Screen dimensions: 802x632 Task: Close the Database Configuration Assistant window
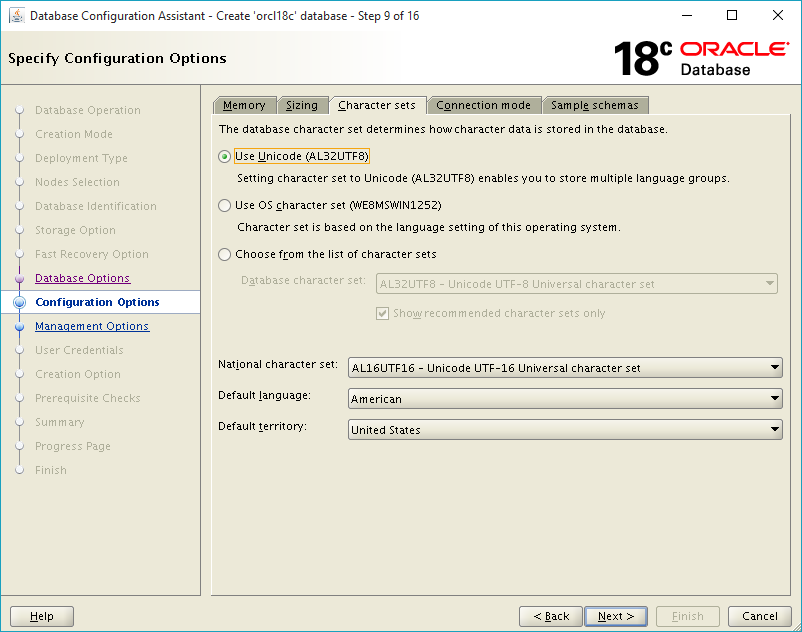coord(777,15)
